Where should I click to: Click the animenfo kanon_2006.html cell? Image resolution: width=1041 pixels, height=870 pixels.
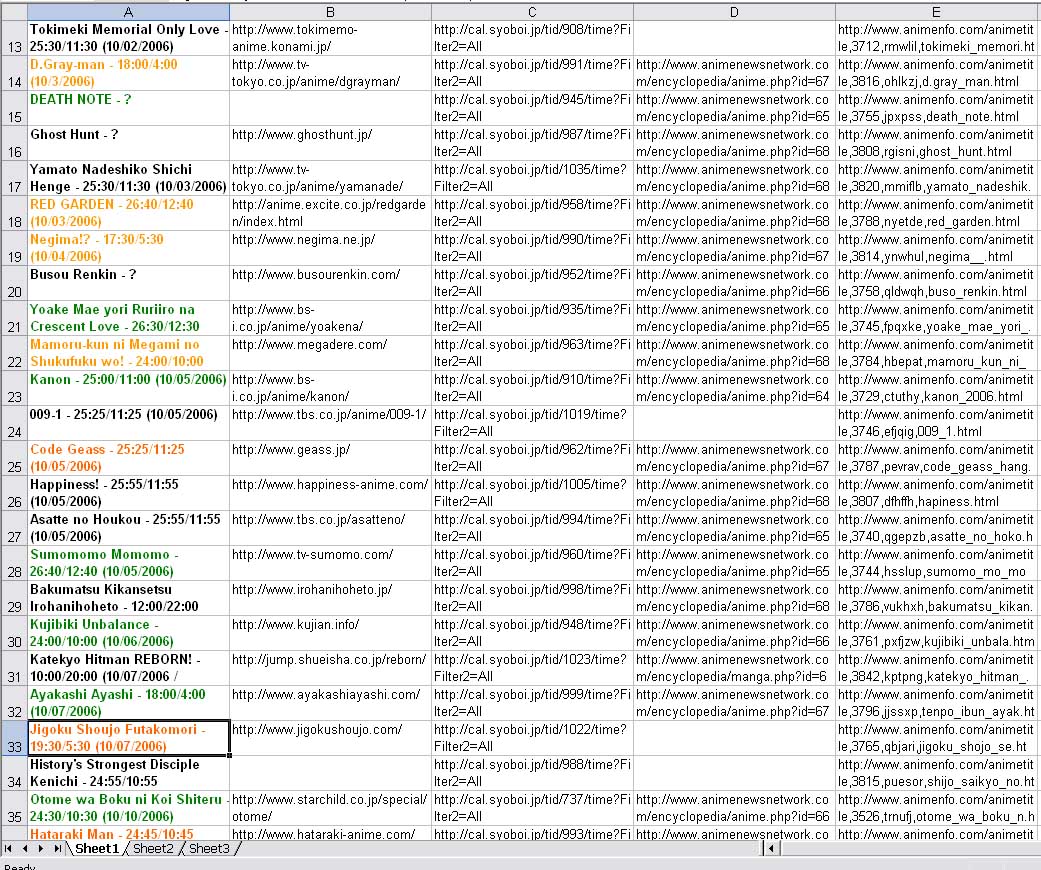pos(936,388)
